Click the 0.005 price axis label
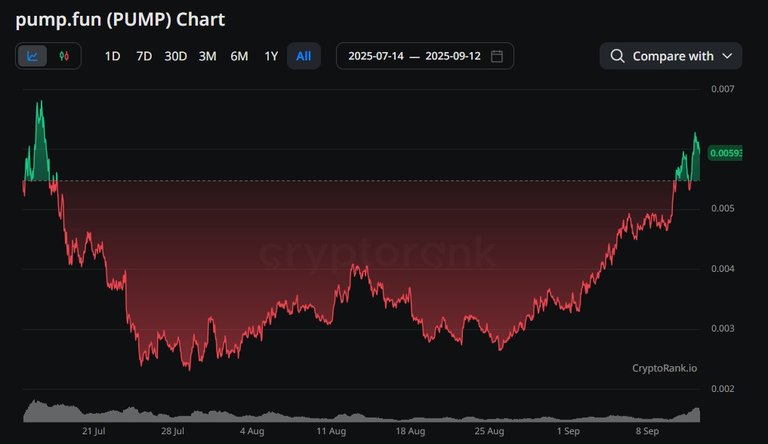Screen dimensions: 768x444 tap(722, 208)
